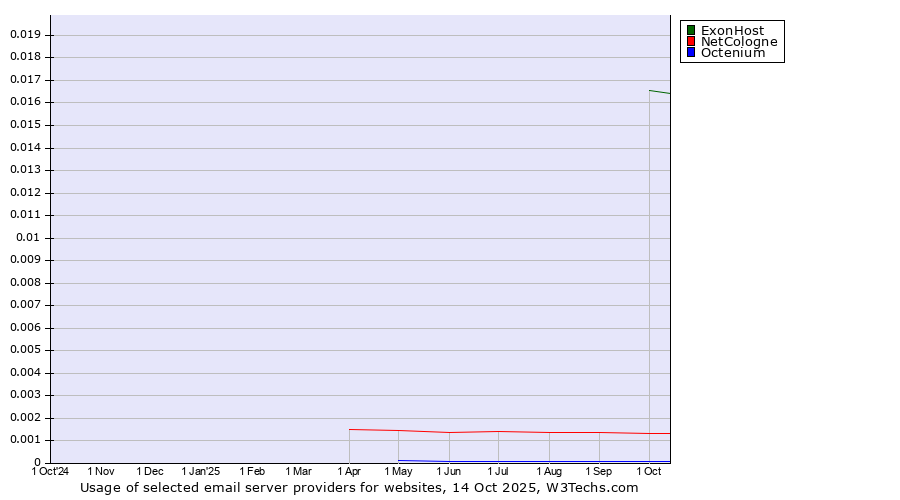Click the 0.001 y-axis label
This screenshot has width=900, height=500.
pos(25,440)
